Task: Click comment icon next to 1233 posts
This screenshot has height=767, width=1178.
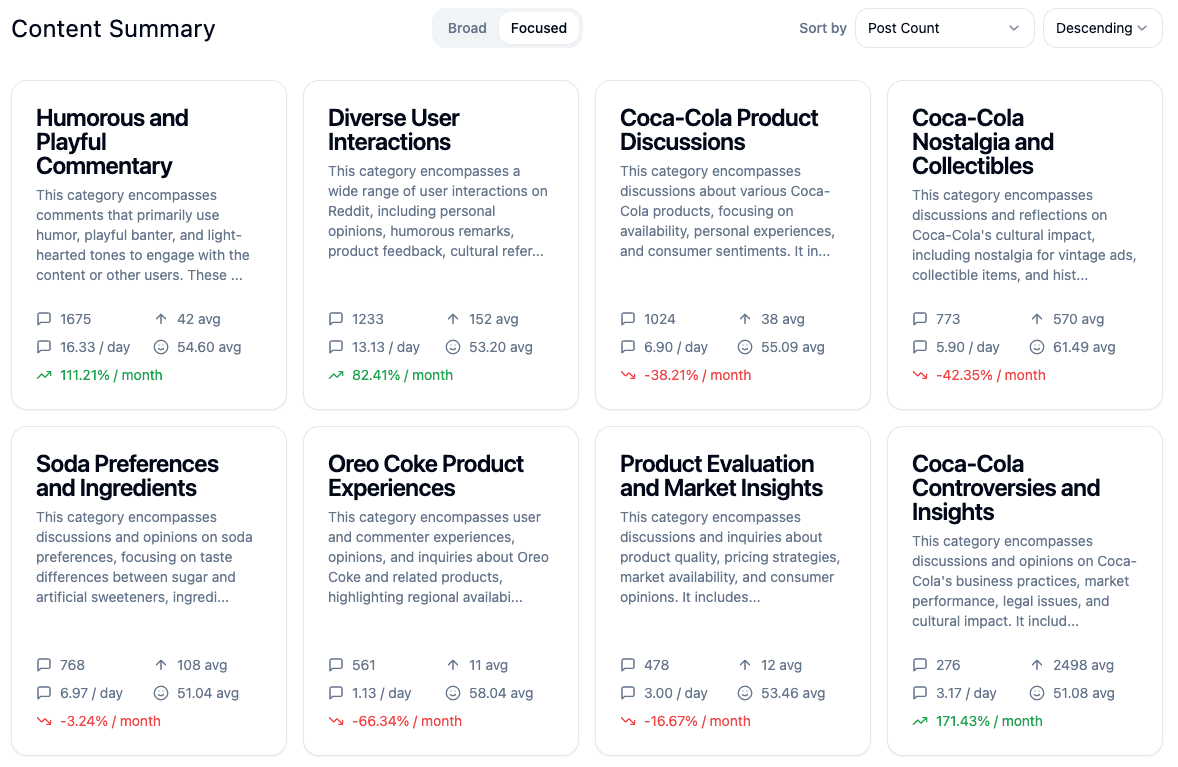Action: coord(336,319)
